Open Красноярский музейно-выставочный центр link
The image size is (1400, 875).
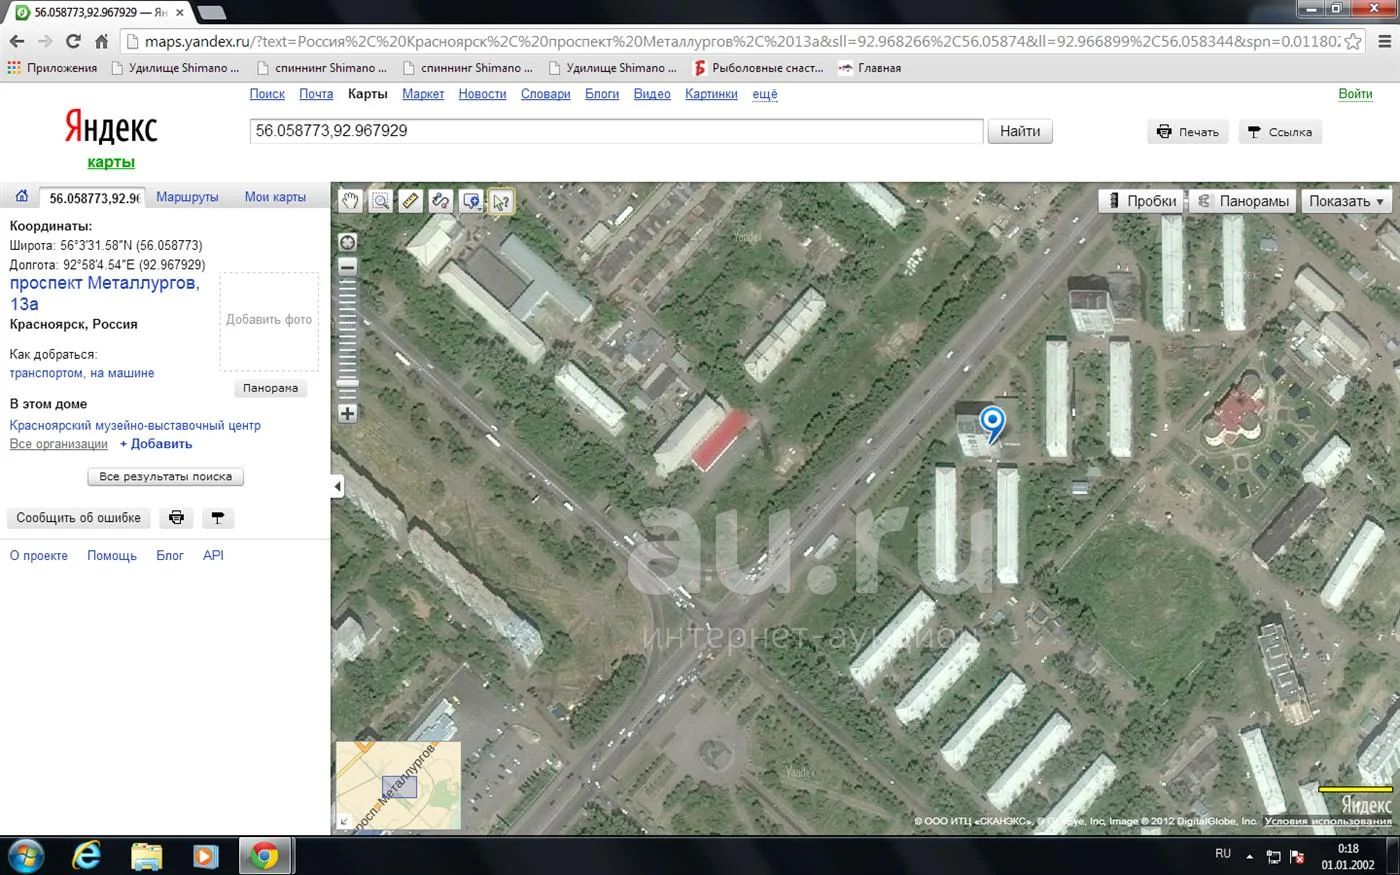pos(135,425)
